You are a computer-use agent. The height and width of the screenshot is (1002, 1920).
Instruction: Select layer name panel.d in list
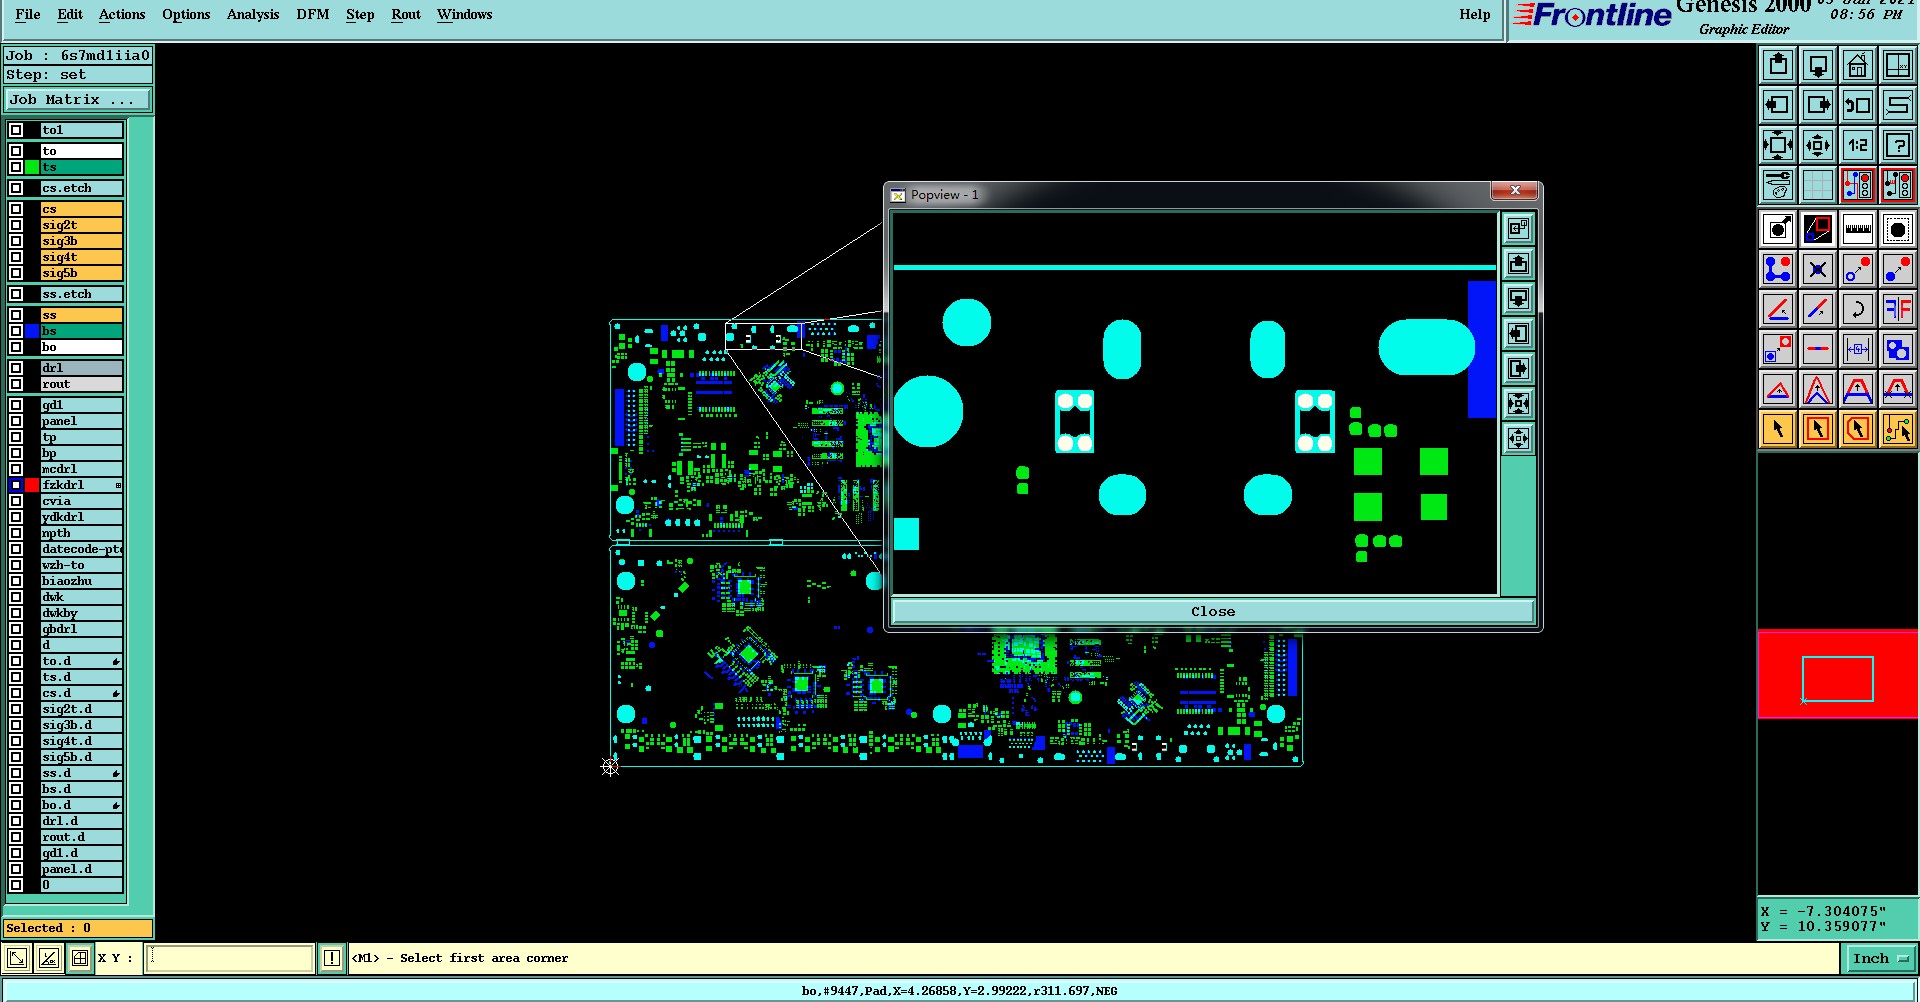[81, 869]
